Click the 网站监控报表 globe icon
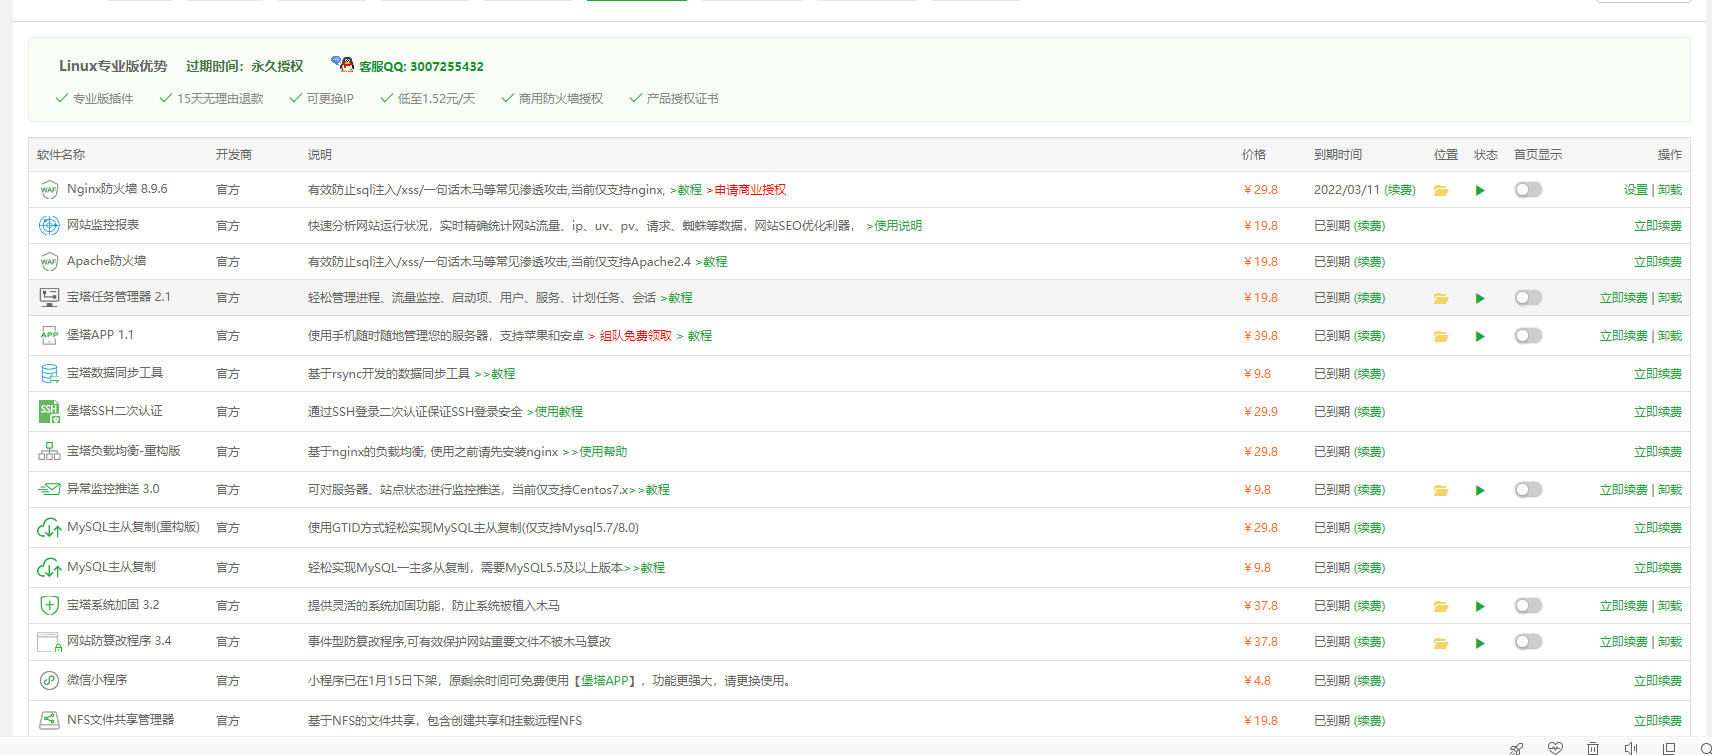The height and width of the screenshot is (755, 1712). pyautogui.click(x=49, y=226)
